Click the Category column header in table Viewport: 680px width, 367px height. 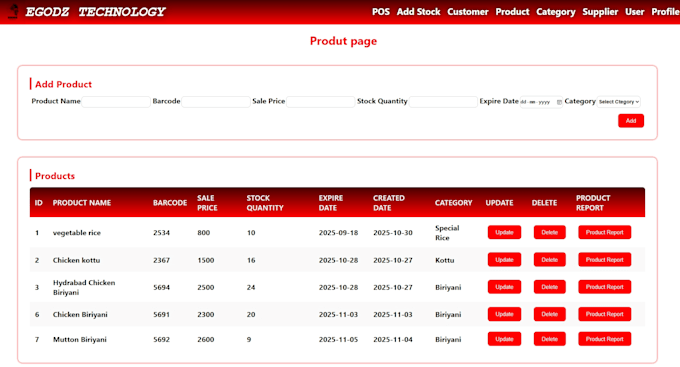(x=453, y=203)
